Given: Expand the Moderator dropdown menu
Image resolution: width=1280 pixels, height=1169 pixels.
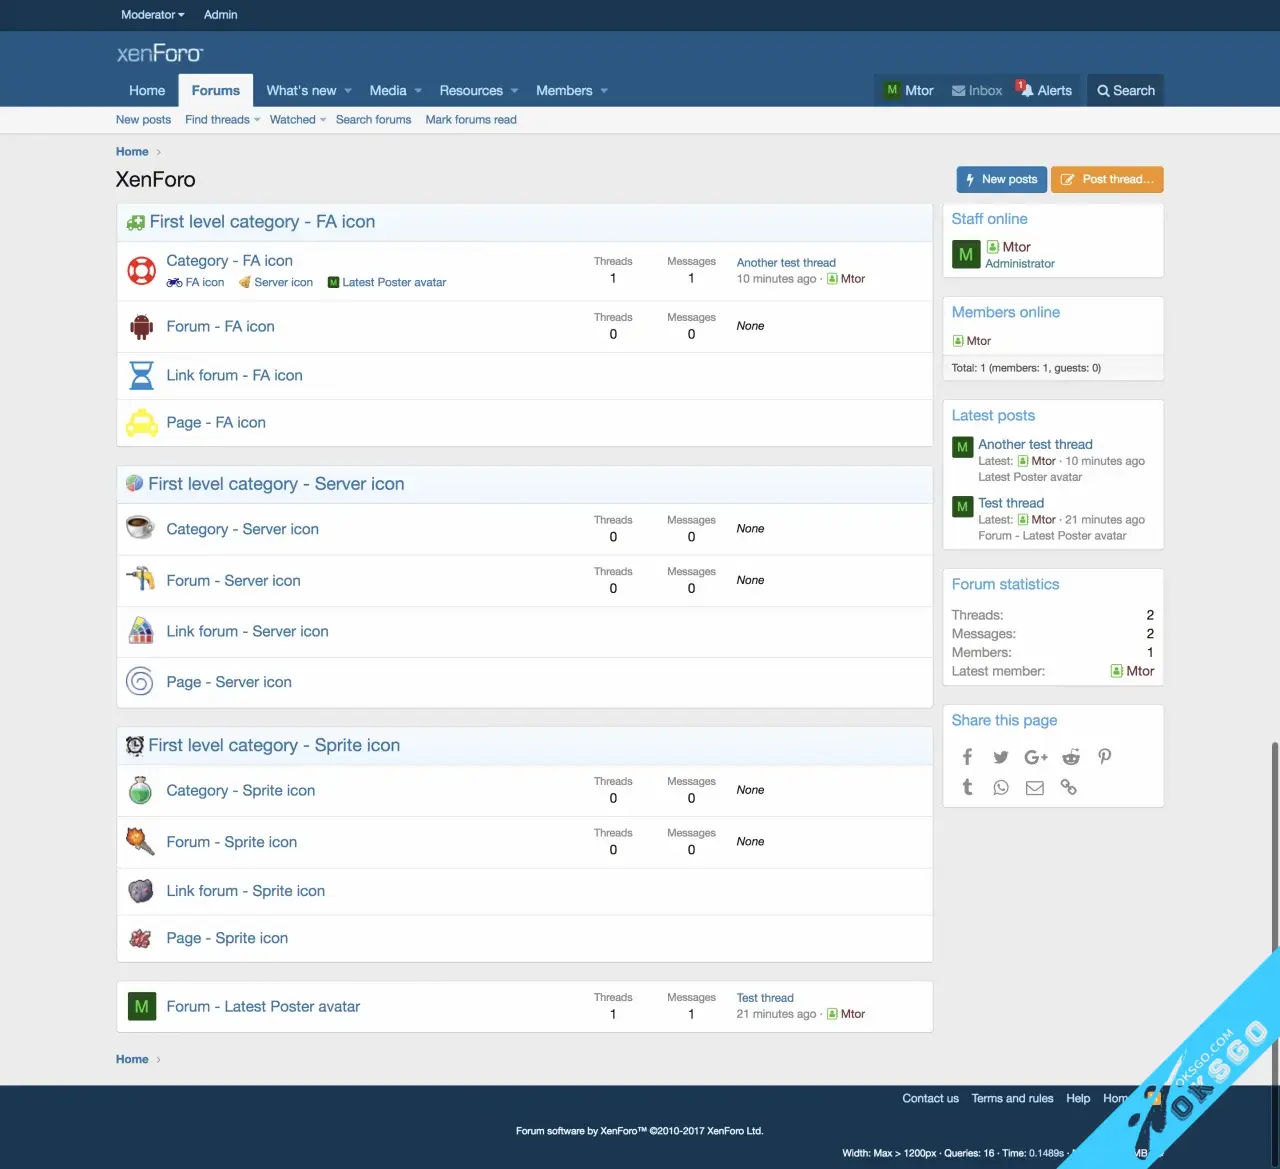Looking at the screenshot, I should [152, 15].
